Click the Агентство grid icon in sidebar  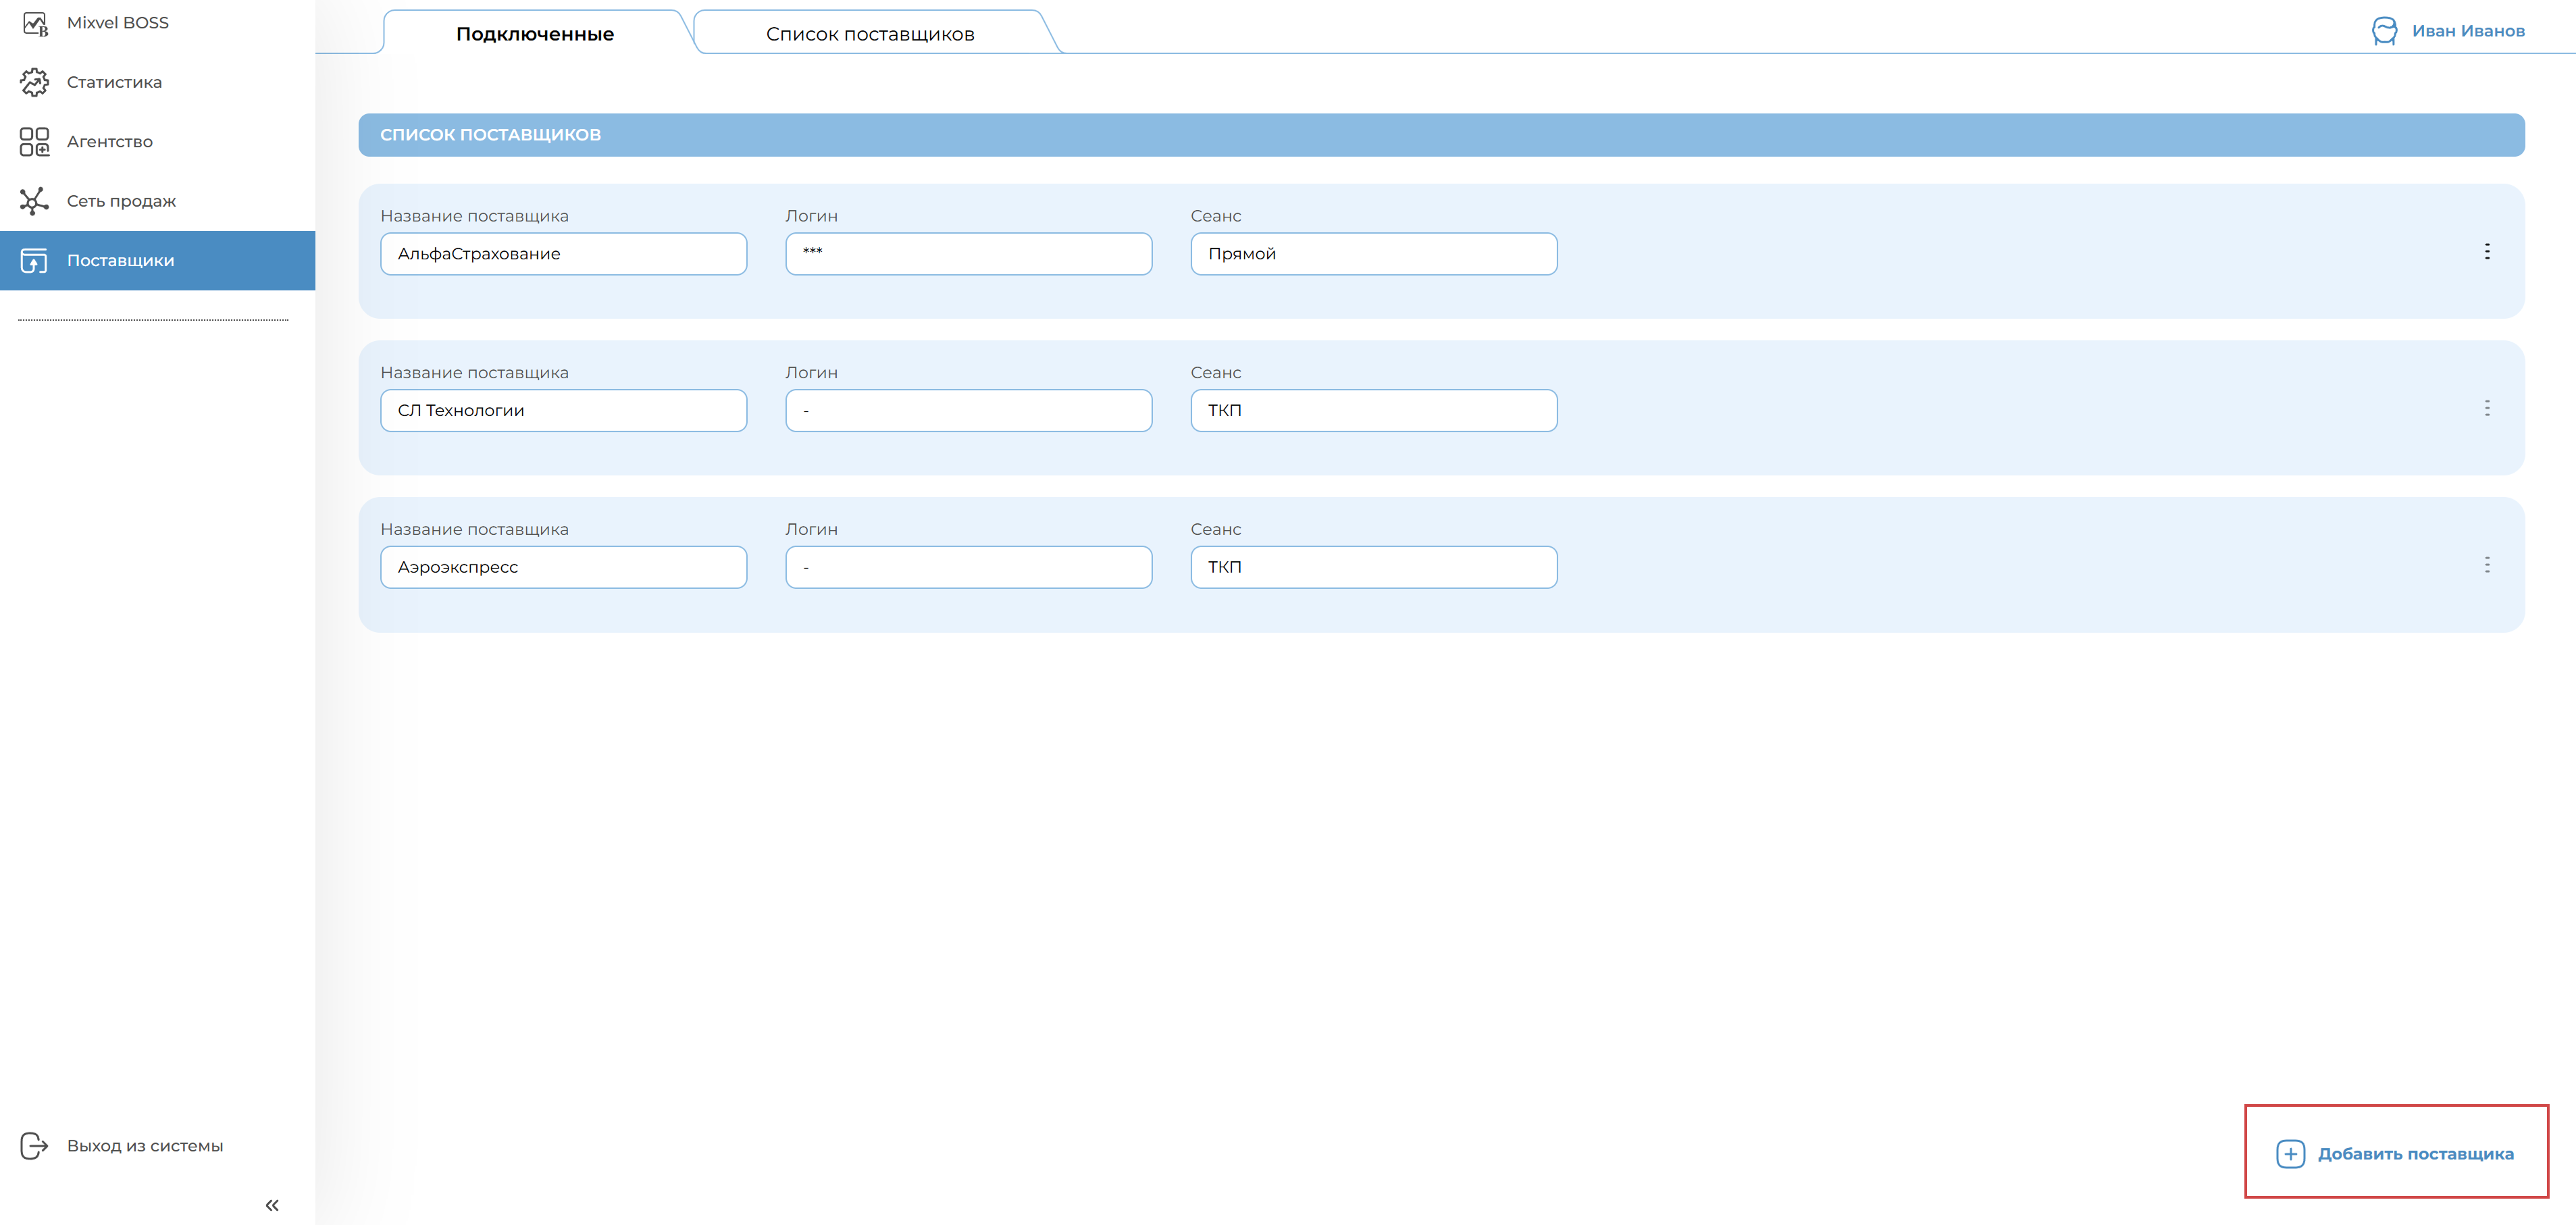(35, 142)
